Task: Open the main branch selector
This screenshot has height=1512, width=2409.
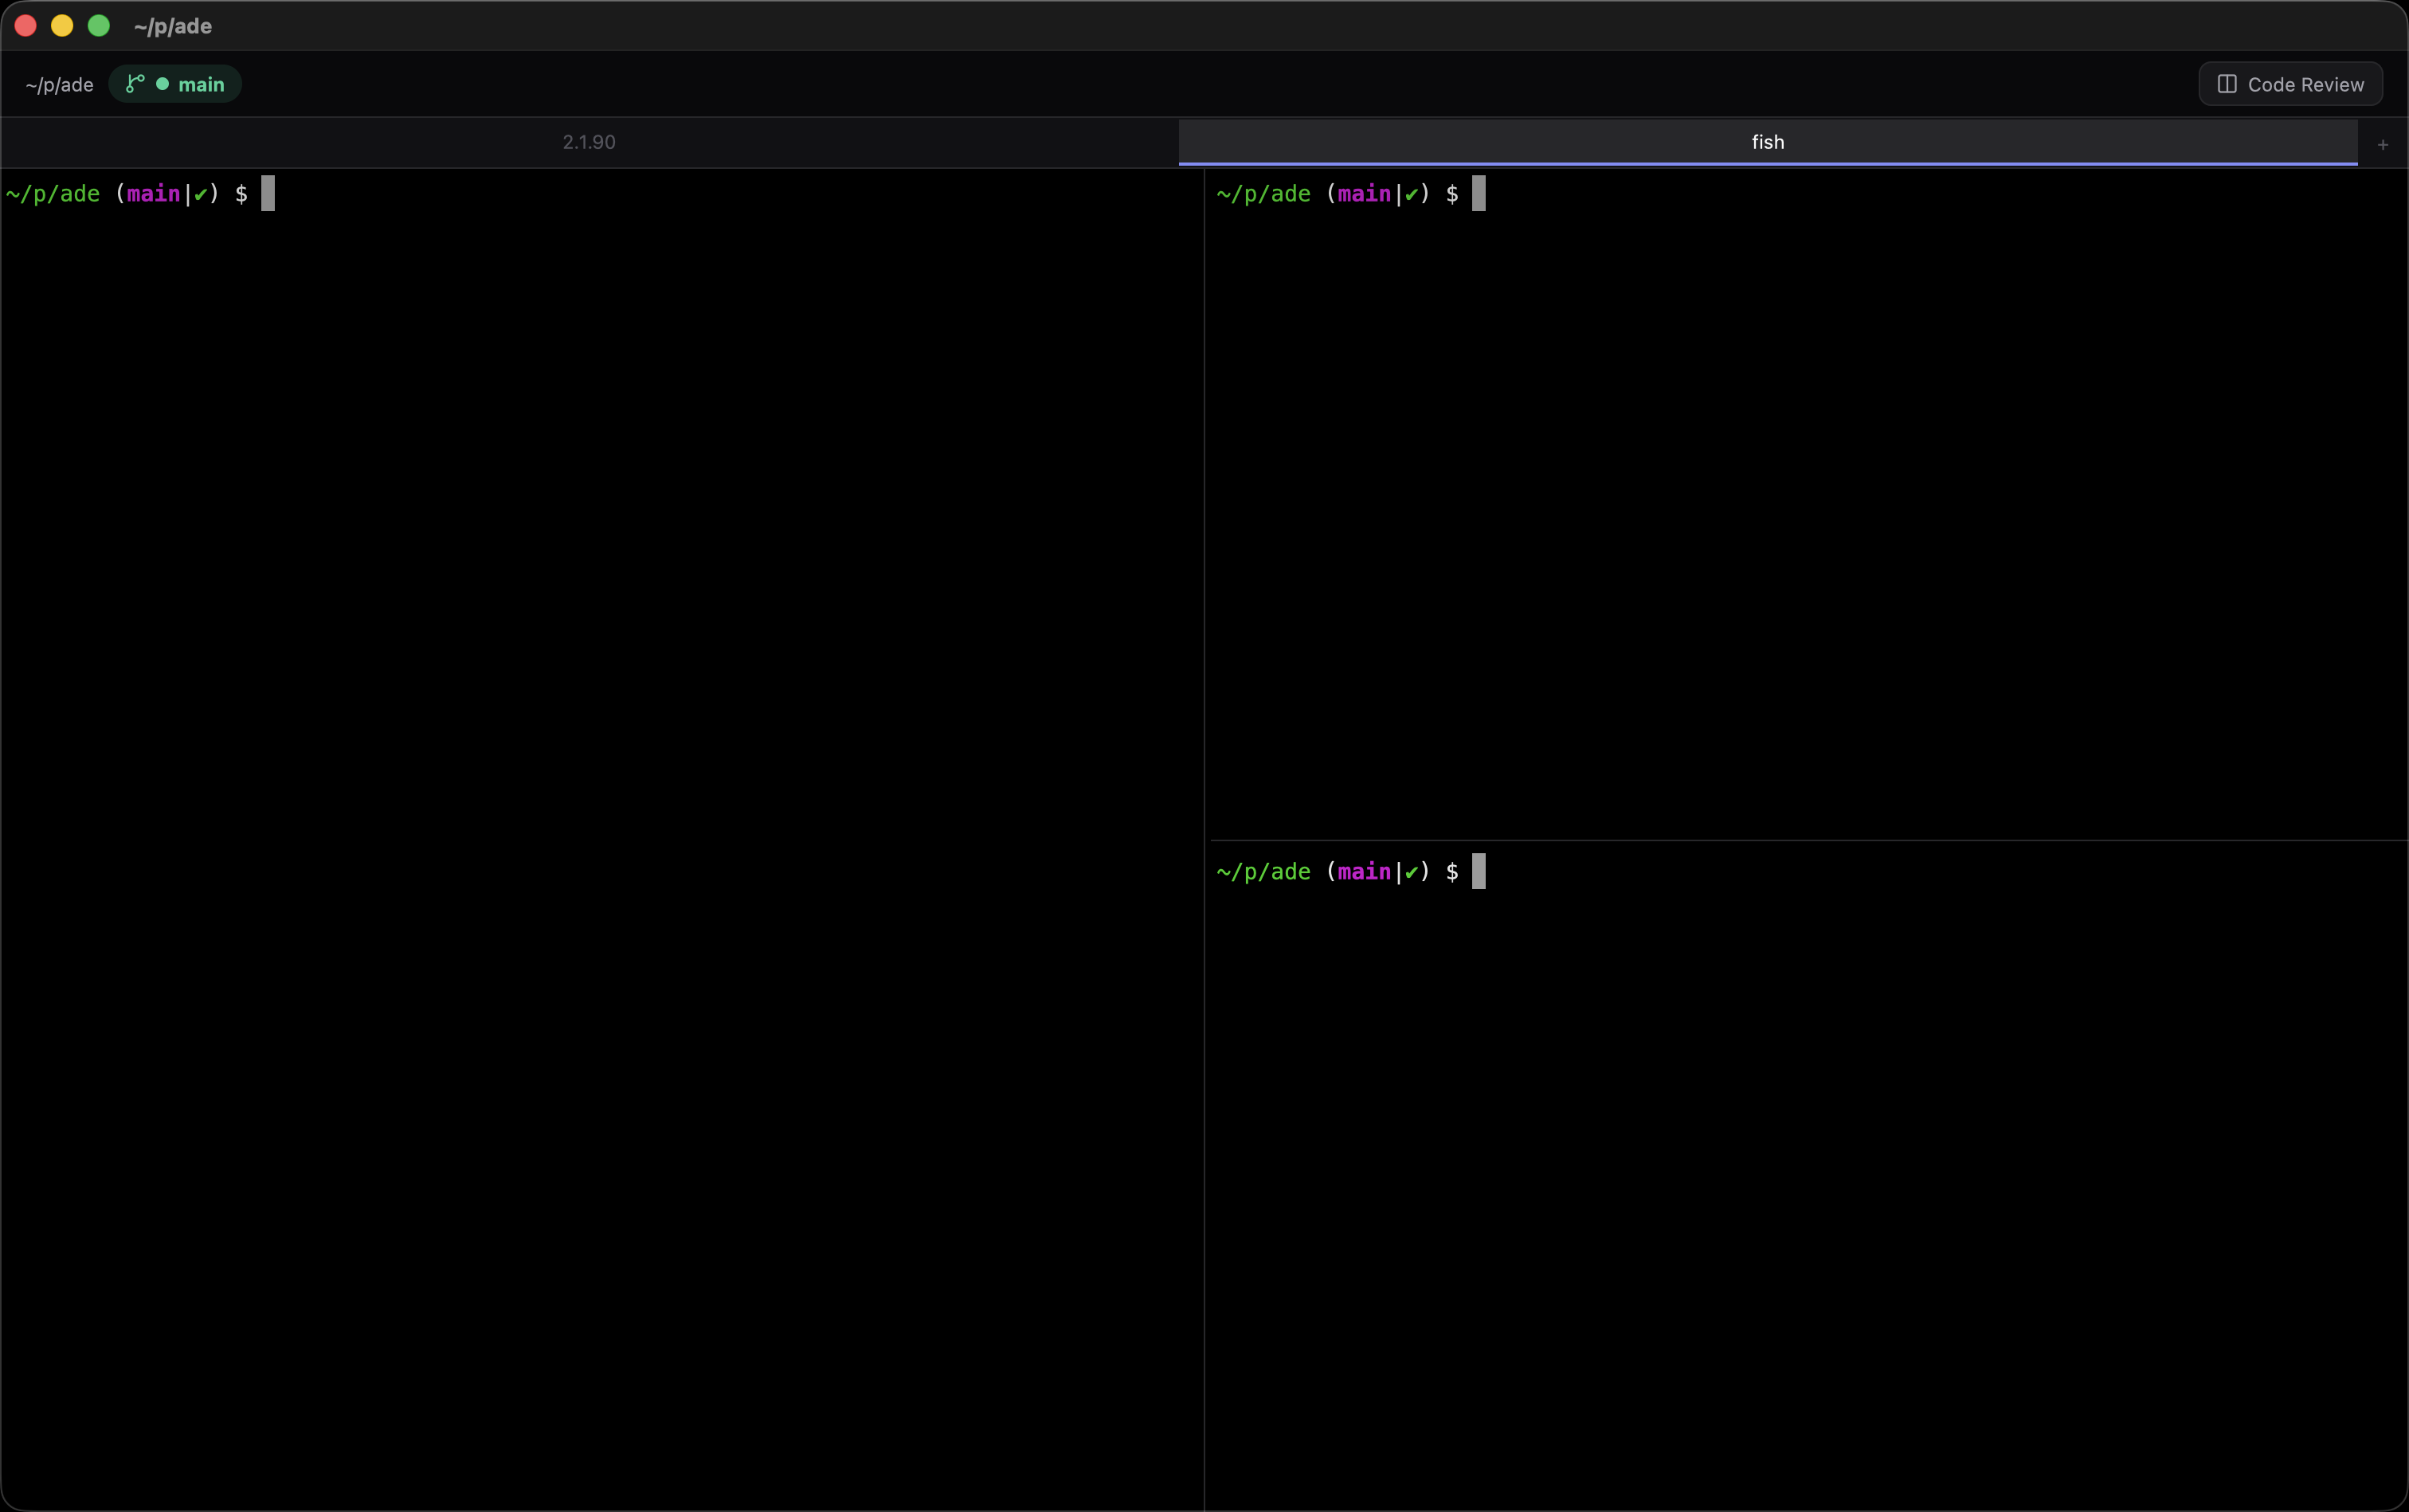Action: (x=200, y=84)
